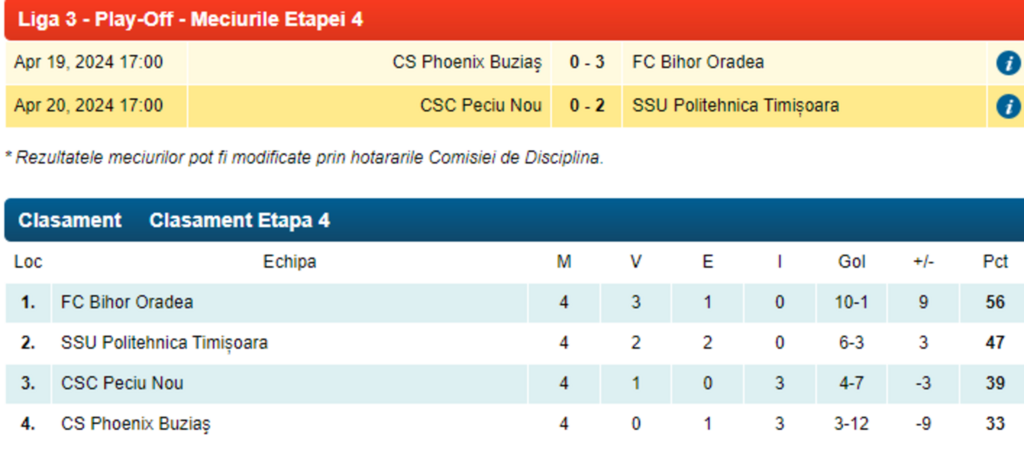Viewport: 1024px width, 450px height.
Task: Select the Clasament Etapa 4 tab
Action: pyautogui.click(x=239, y=221)
